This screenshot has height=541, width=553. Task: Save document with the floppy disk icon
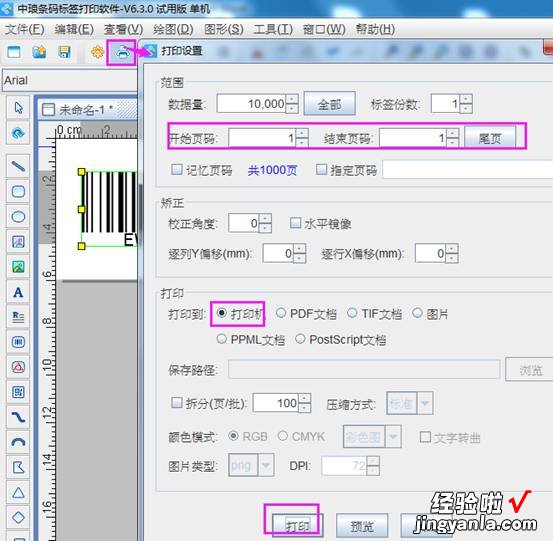tap(64, 52)
